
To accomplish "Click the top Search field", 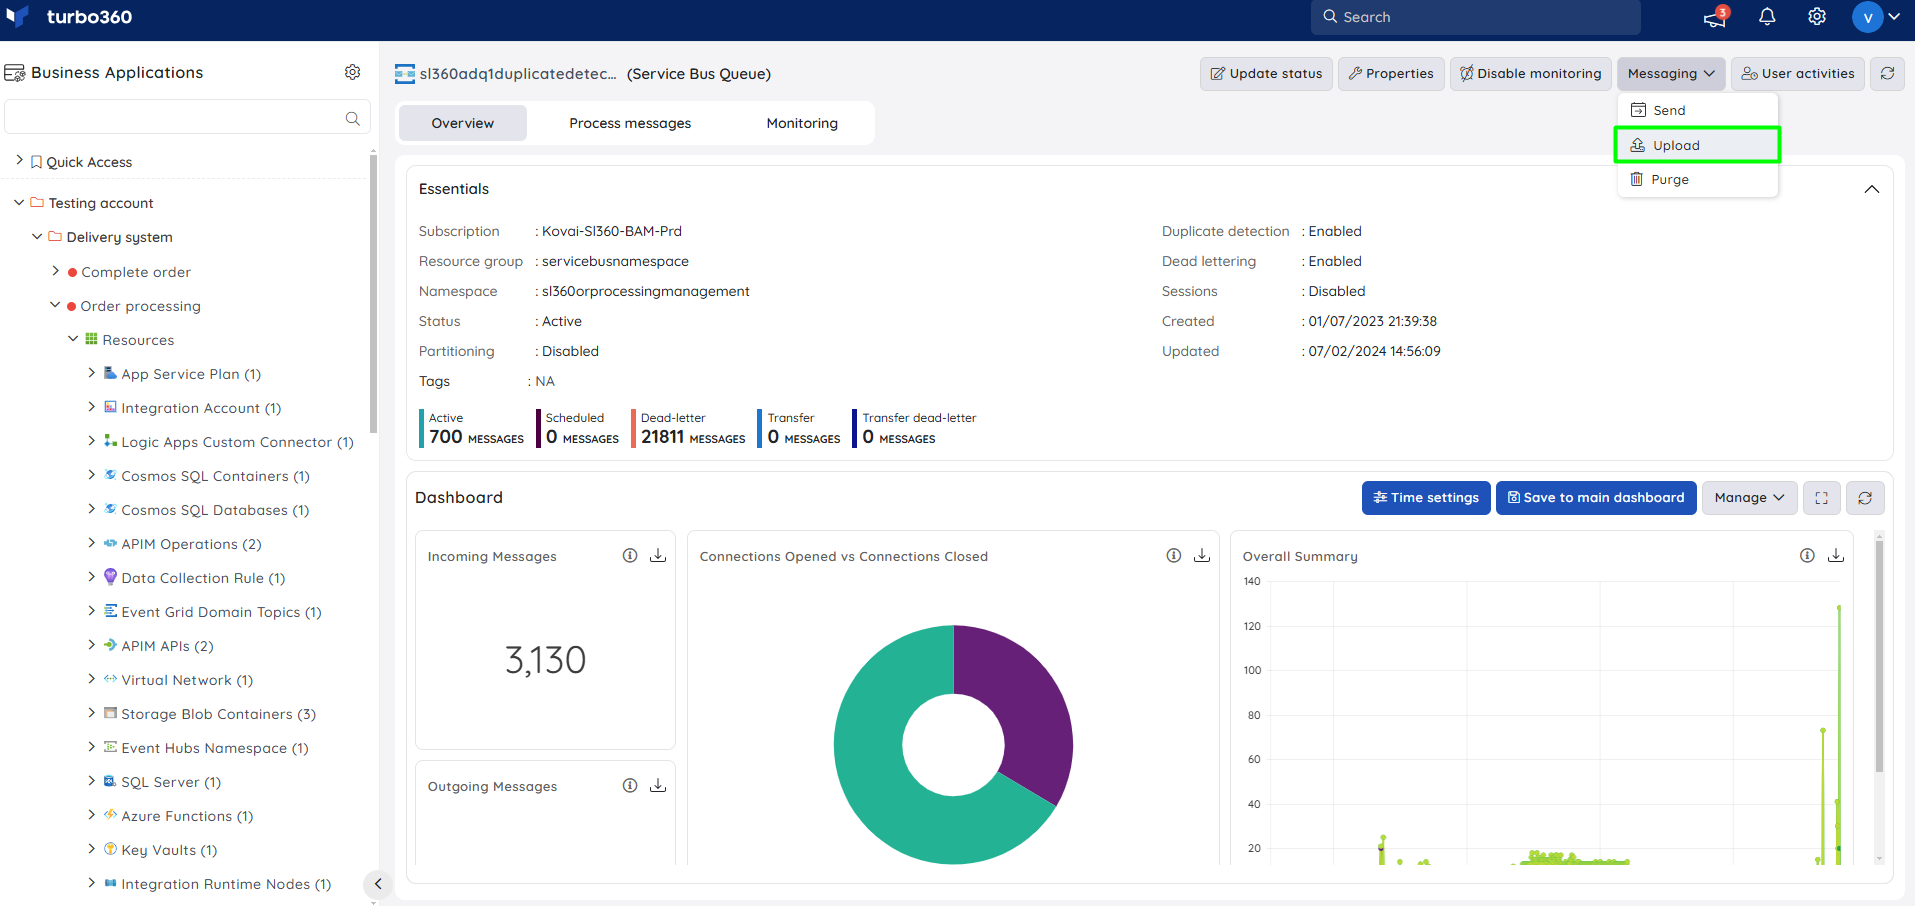I will [x=1475, y=17].
